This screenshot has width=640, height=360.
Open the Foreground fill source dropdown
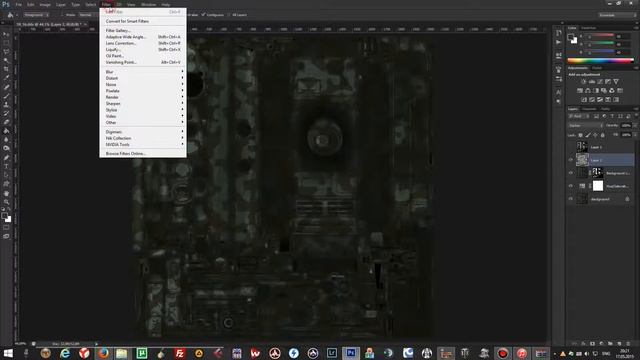click(36, 15)
